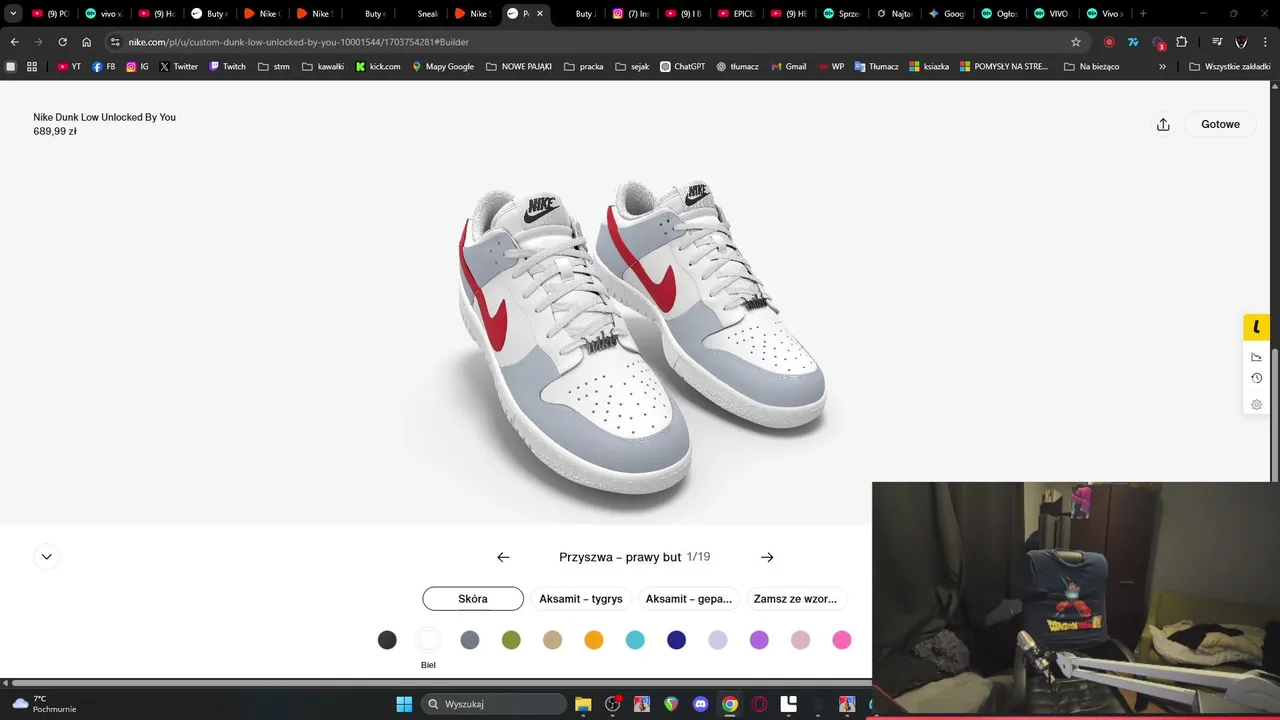Open the Twitch bookmark

pyautogui.click(x=227, y=67)
